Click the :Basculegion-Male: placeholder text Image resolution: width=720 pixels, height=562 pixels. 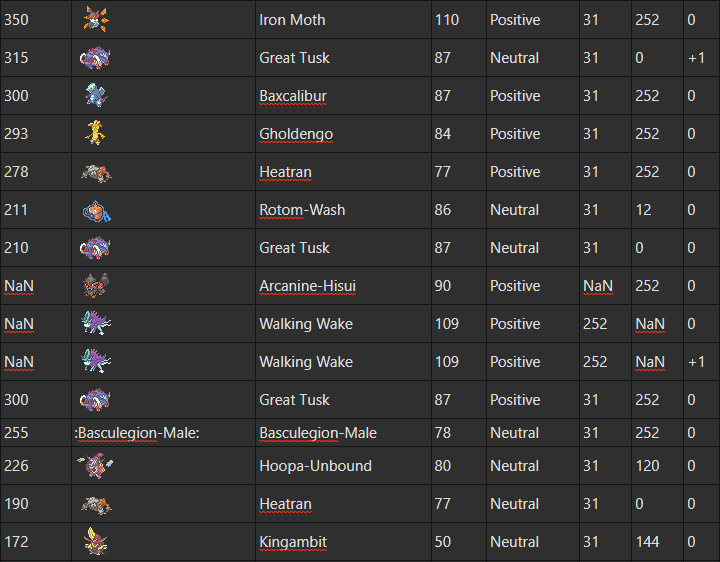[139, 433]
